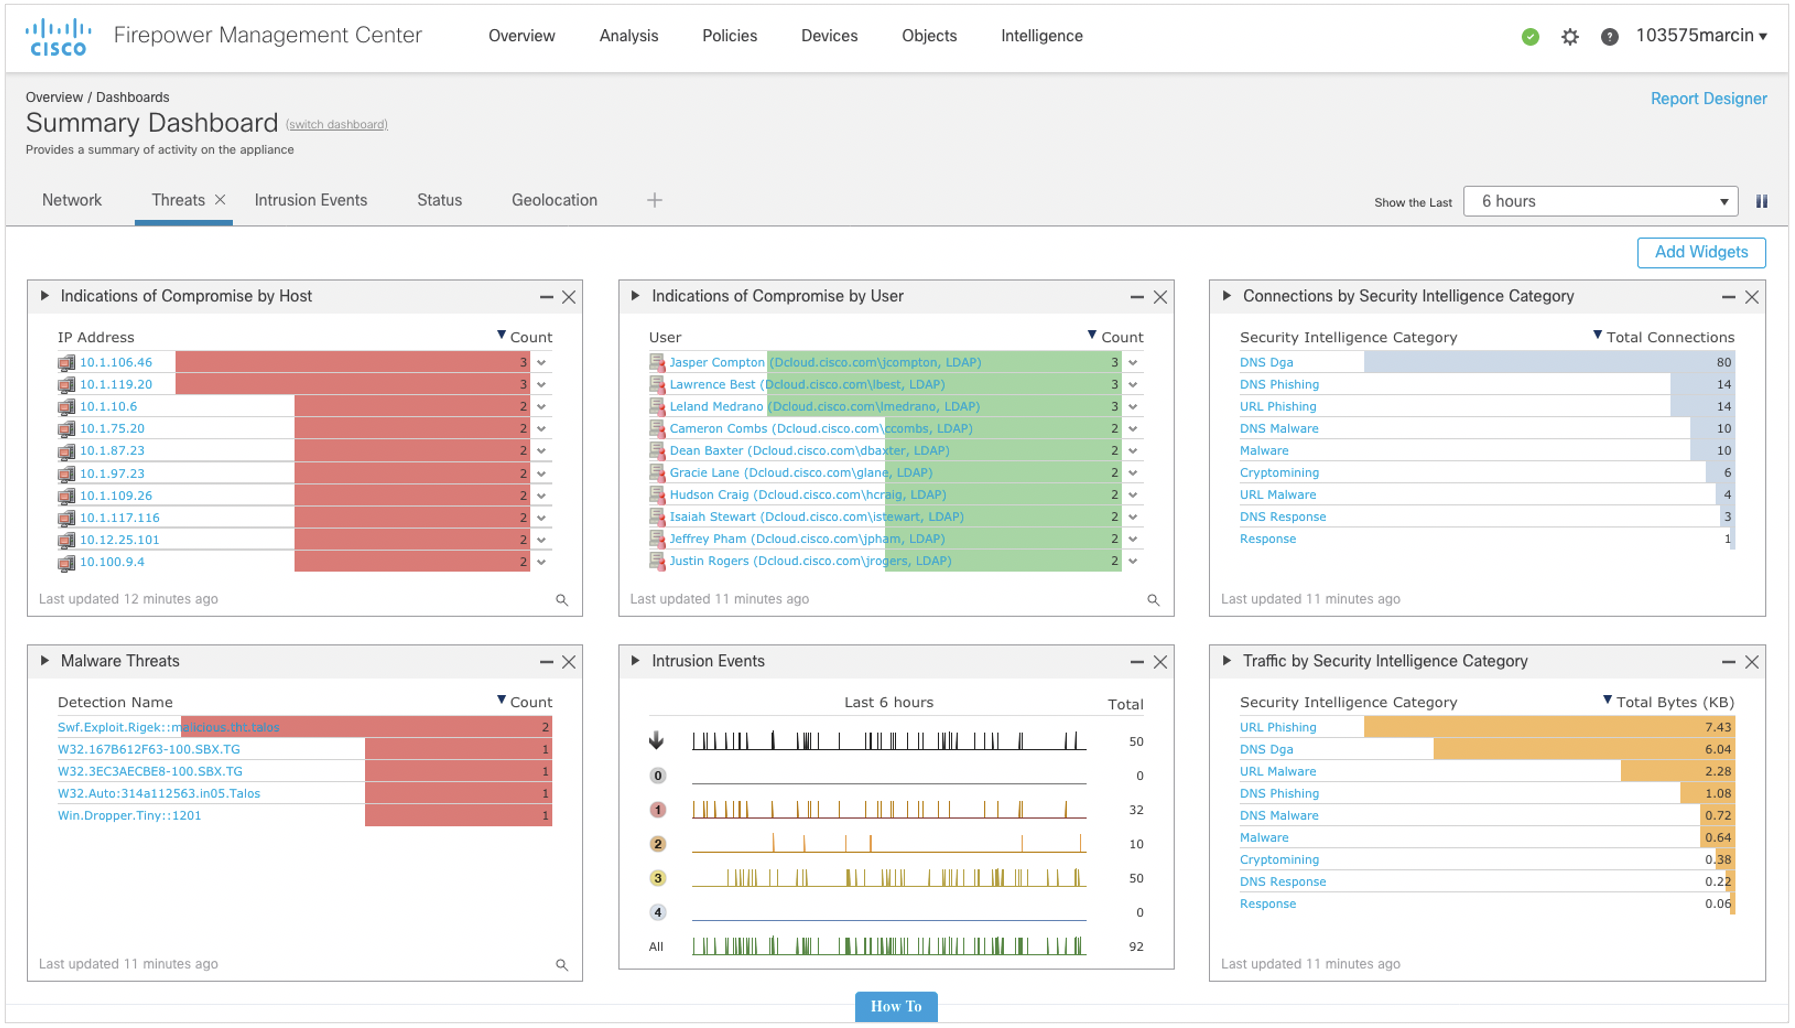1795x1028 pixels.
Task: Open the Intelligence menu
Action: pos(1042,36)
